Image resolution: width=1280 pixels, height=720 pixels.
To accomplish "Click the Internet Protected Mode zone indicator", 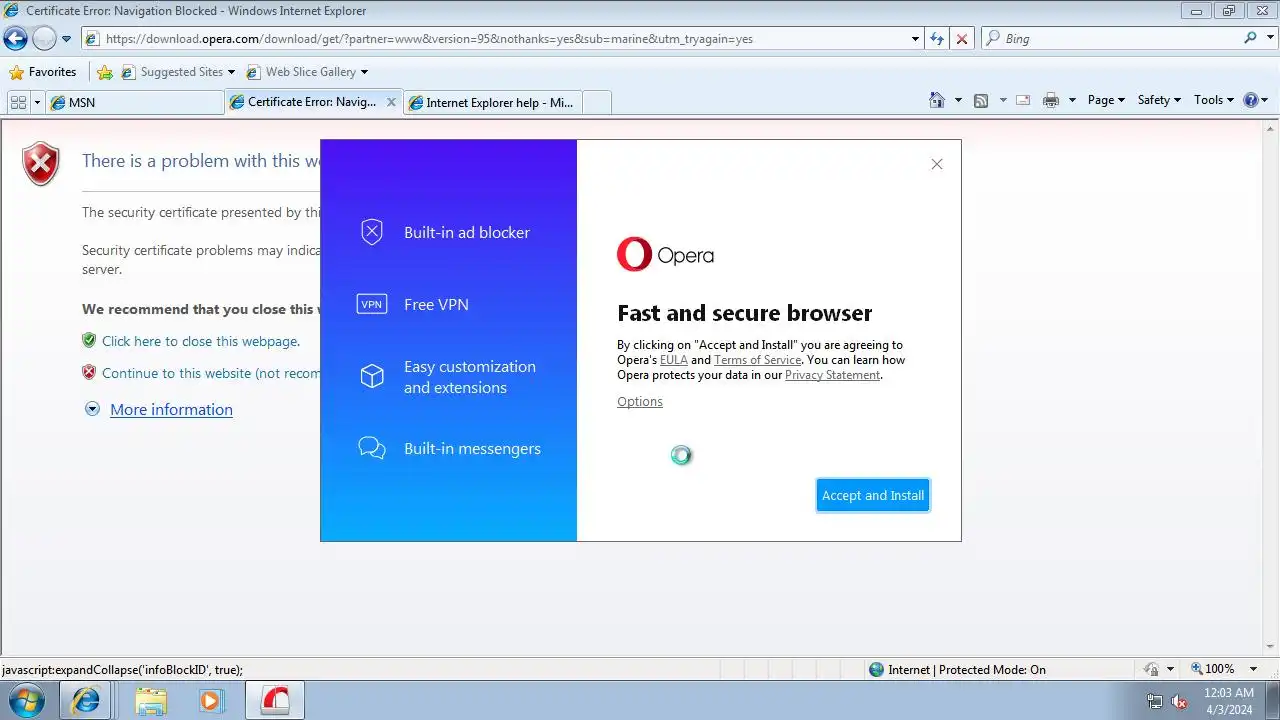I will (x=957, y=669).
